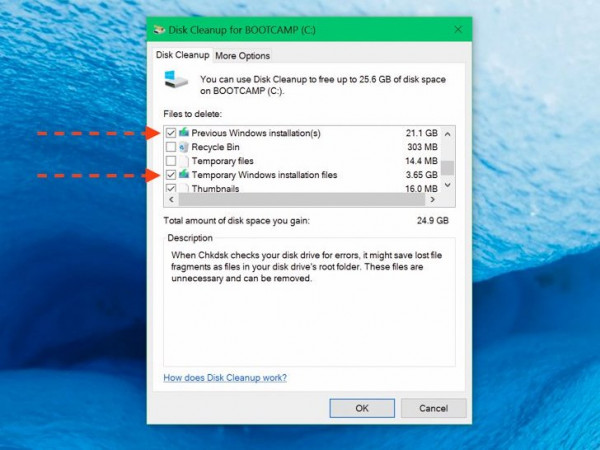
Task: Click the Previous Windows installation(s) row icon
Action: [x=184, y=132]
